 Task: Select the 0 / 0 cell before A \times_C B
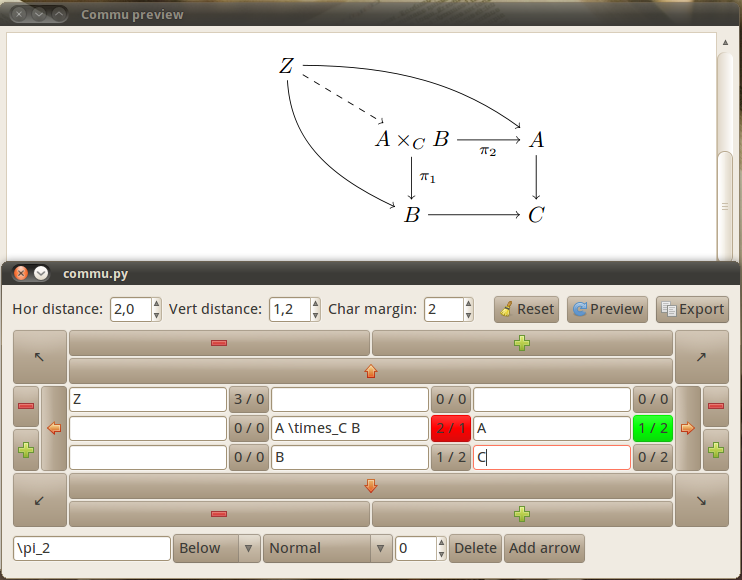pos(249,429)
